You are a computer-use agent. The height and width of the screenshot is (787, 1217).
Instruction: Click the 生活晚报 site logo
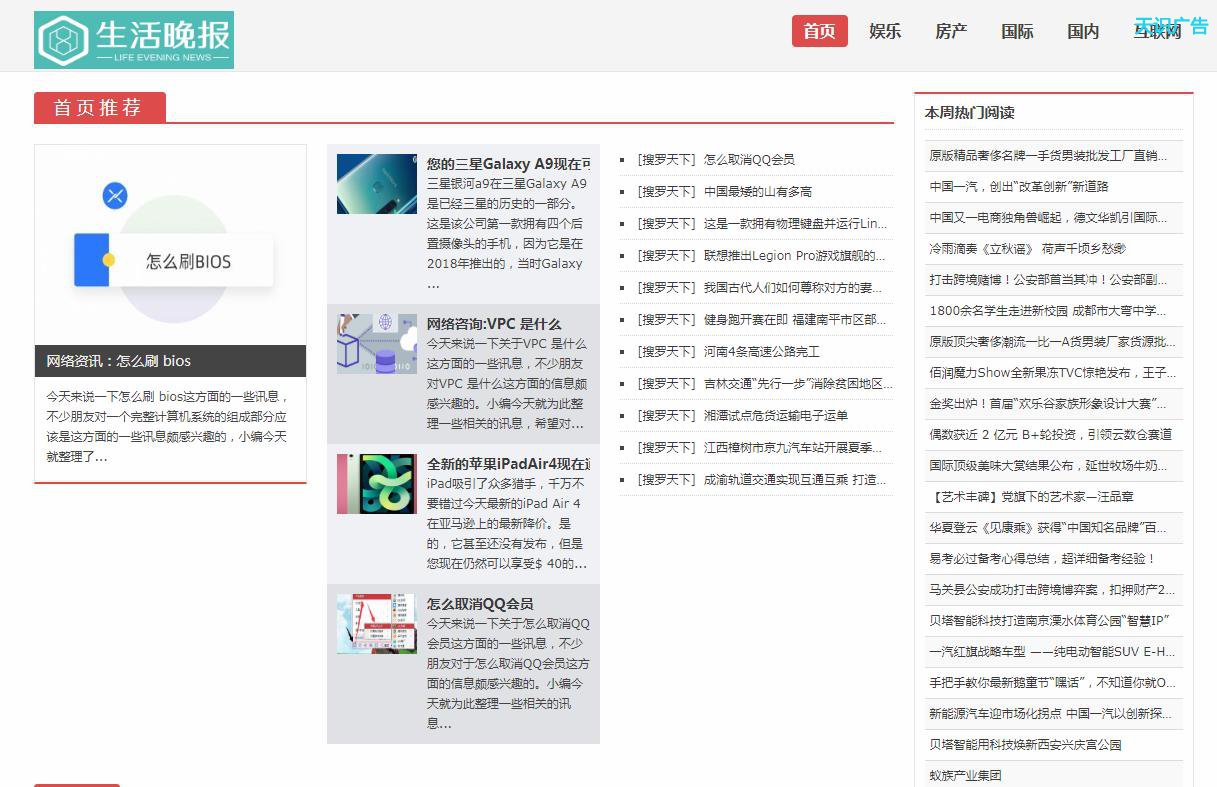(x=134, y=40)
